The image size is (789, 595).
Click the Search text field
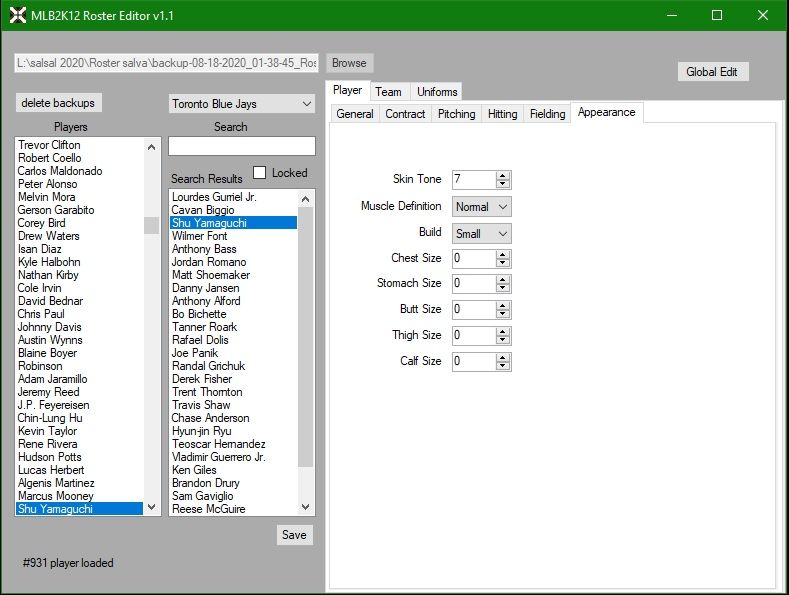pyautogui.click(x=242, y=146)
